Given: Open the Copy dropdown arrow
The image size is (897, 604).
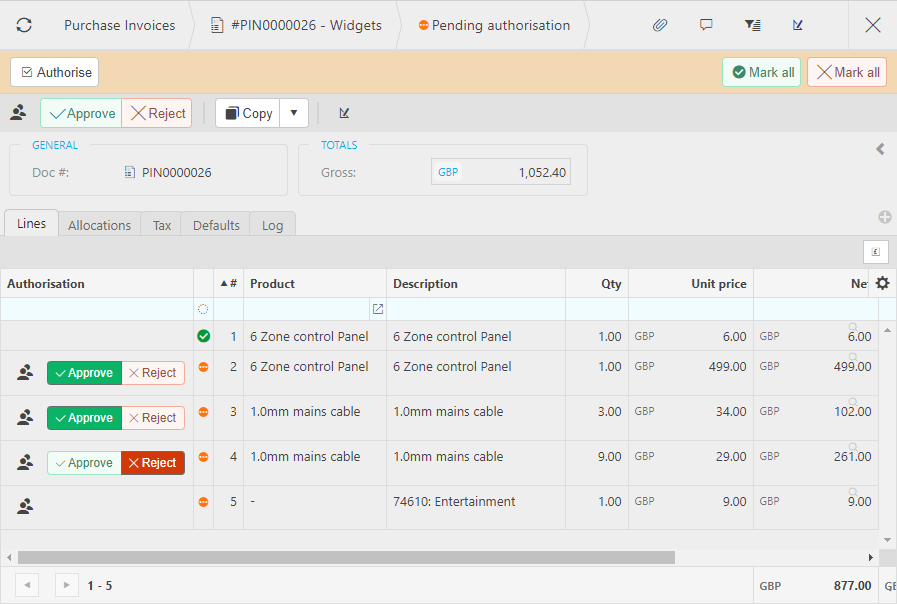Looking at the screenshot, I should pyautogui.click(x=294, y=113).
